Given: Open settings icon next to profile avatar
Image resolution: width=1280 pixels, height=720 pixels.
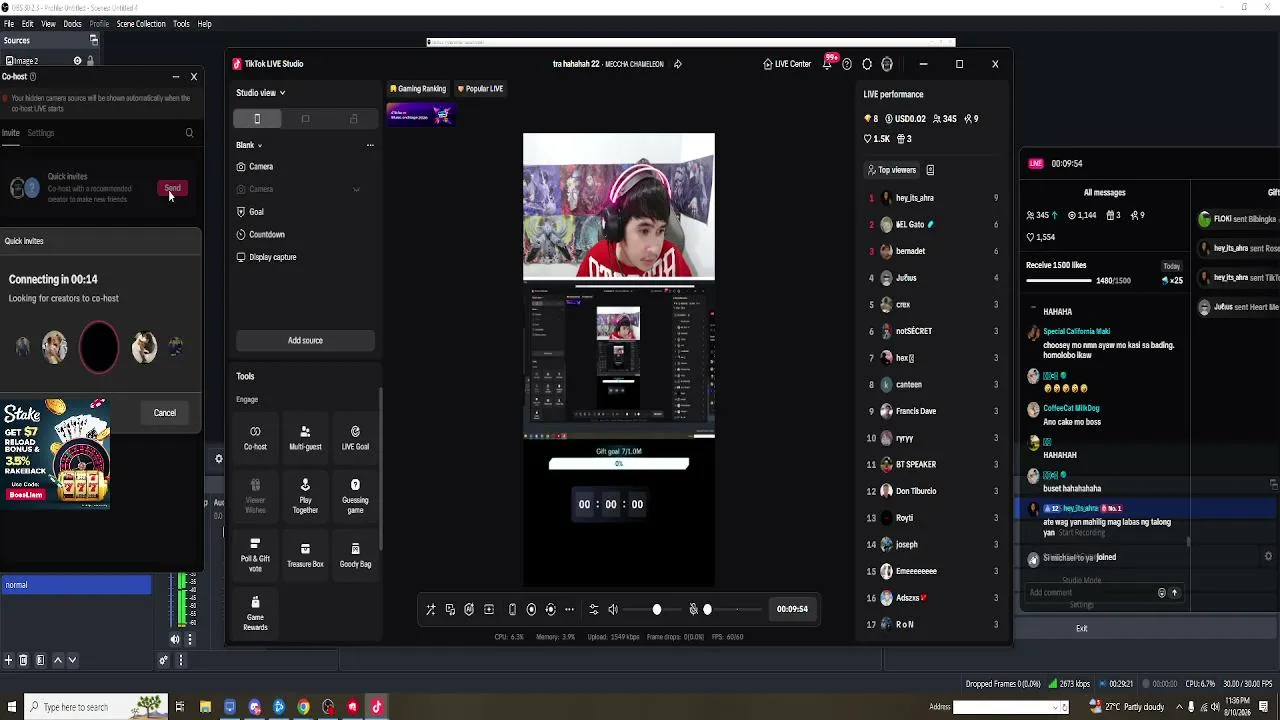Looking at the screenshot, I should (x=867, y=64).
